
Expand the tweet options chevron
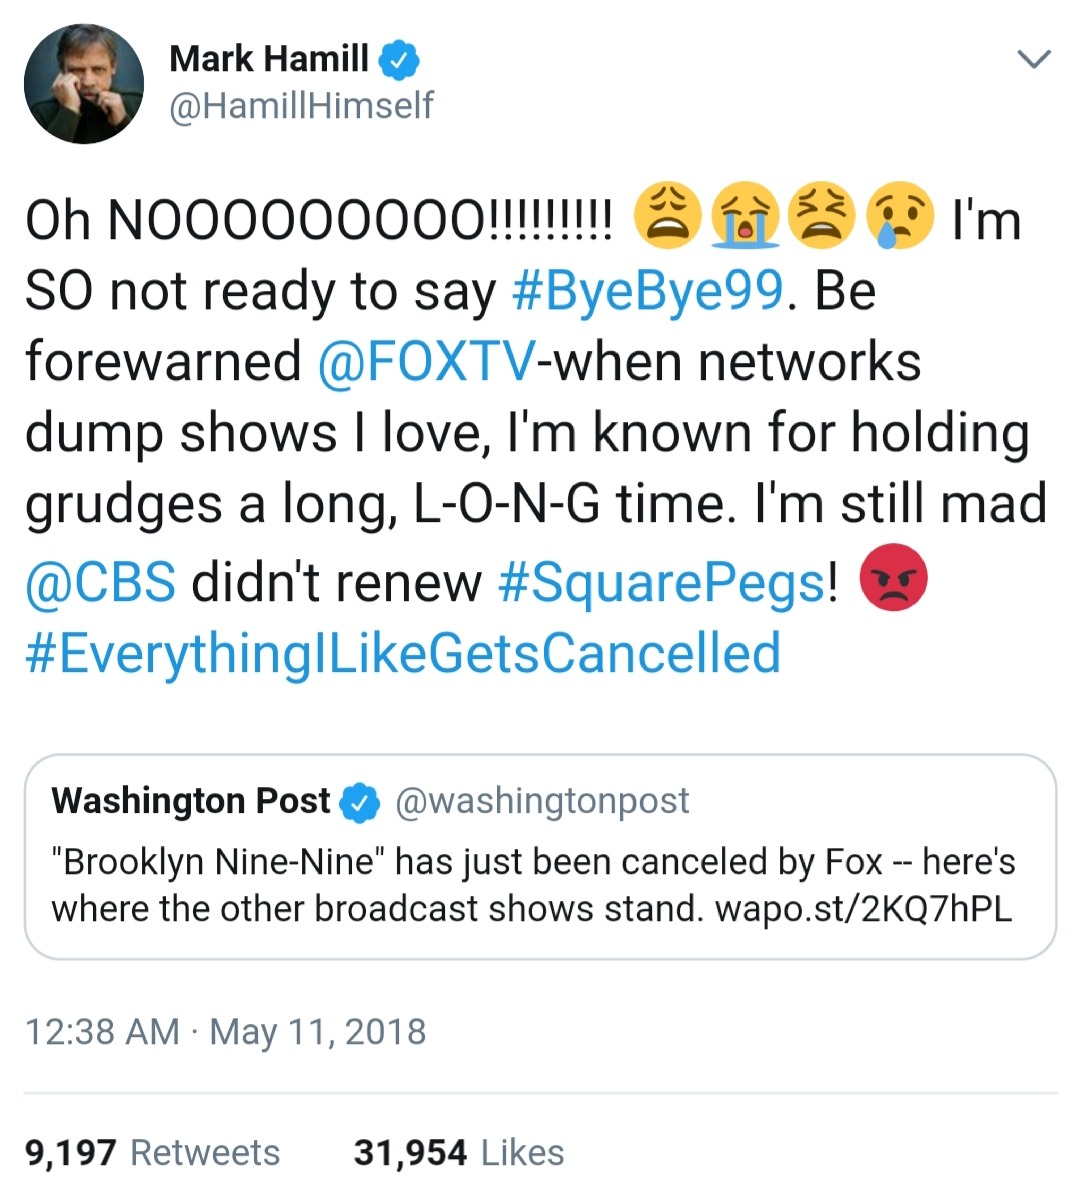click(1034, 60)
